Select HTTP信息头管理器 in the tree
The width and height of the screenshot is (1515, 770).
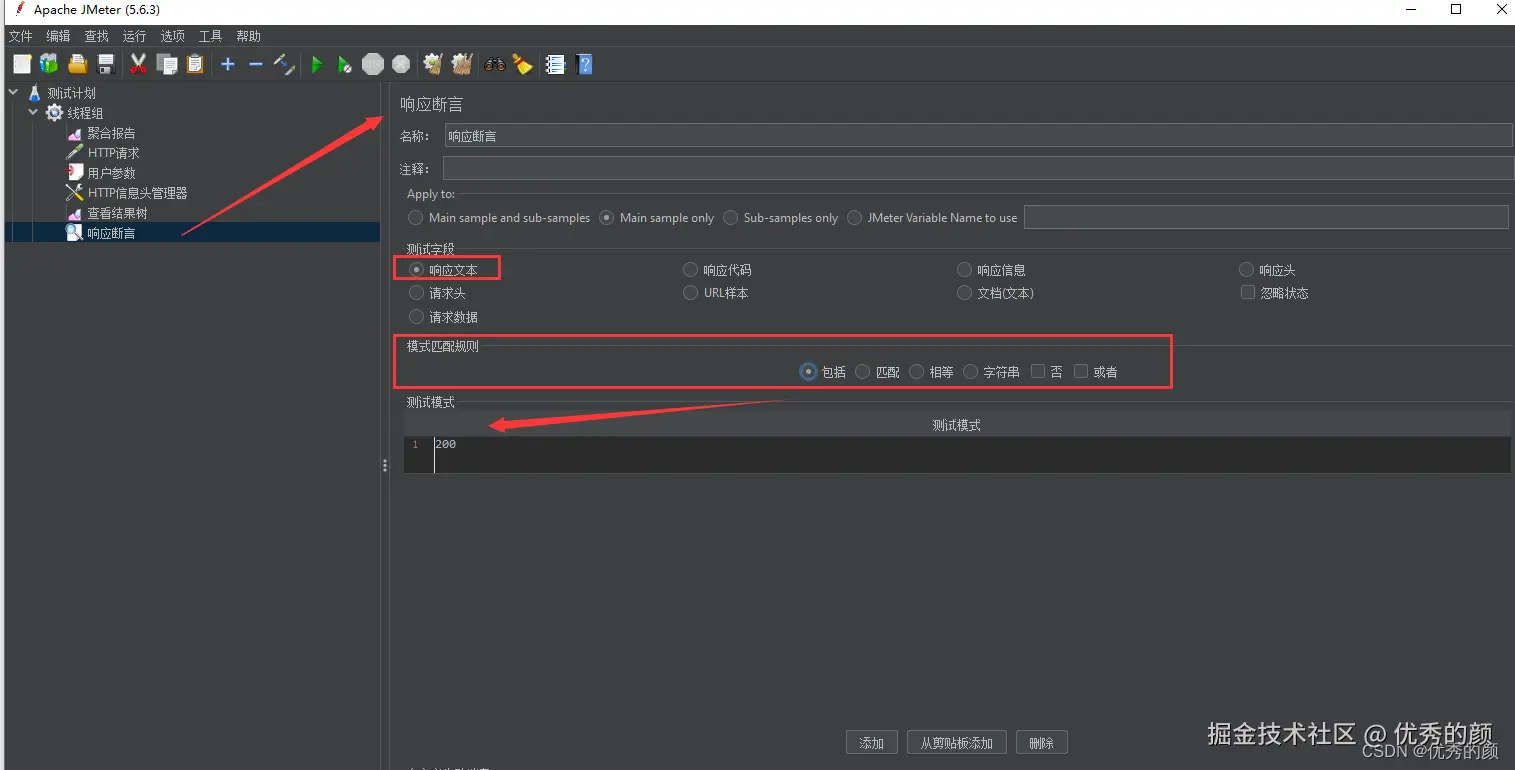click(138, 193)
